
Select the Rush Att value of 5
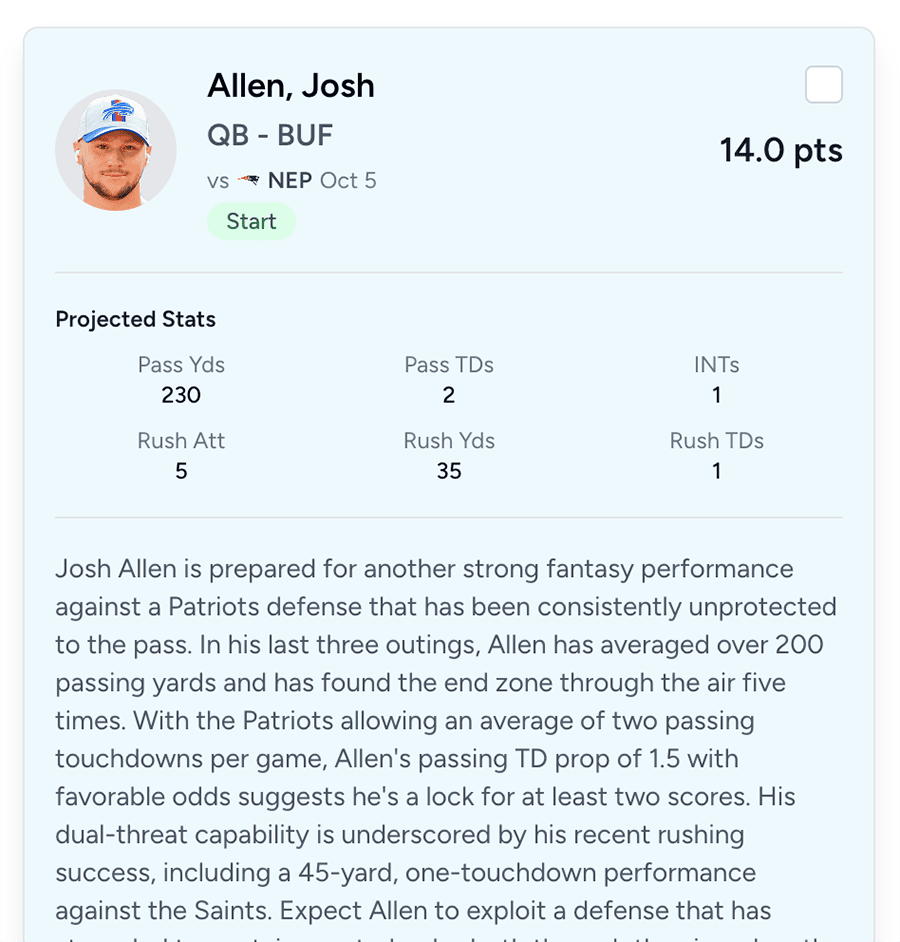(x=181, y=470)
